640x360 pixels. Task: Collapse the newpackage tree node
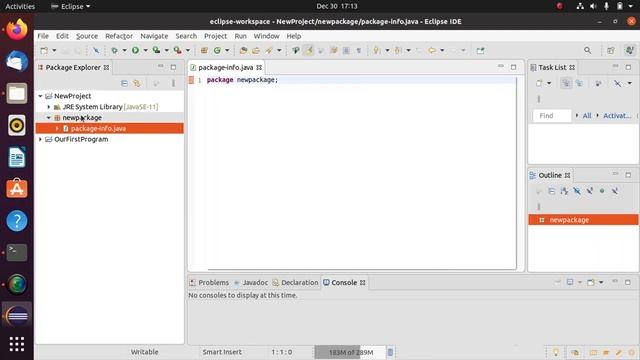click(49, 118)
